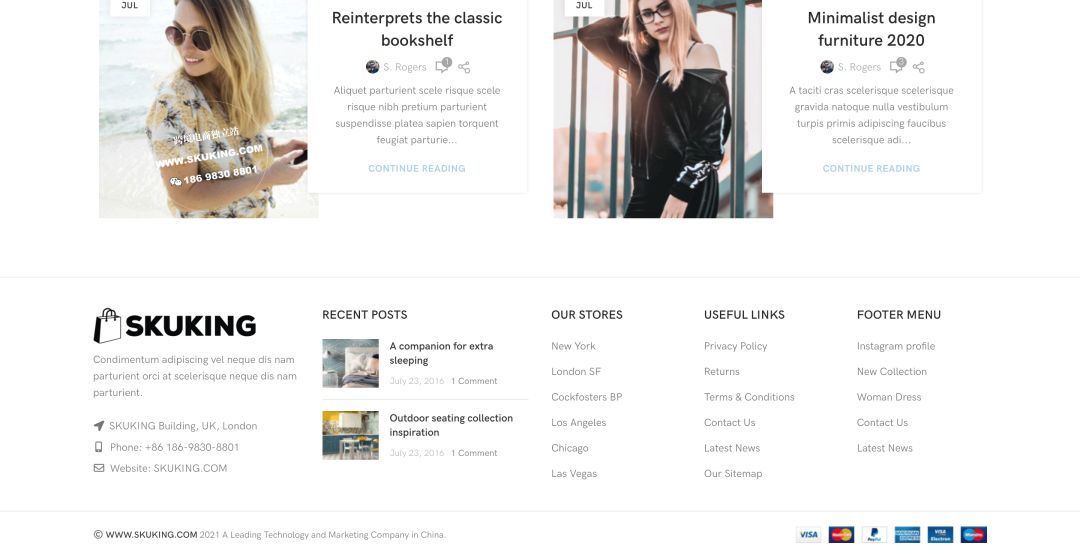Click share icon on bookshelf post

[x=464, y=68]
